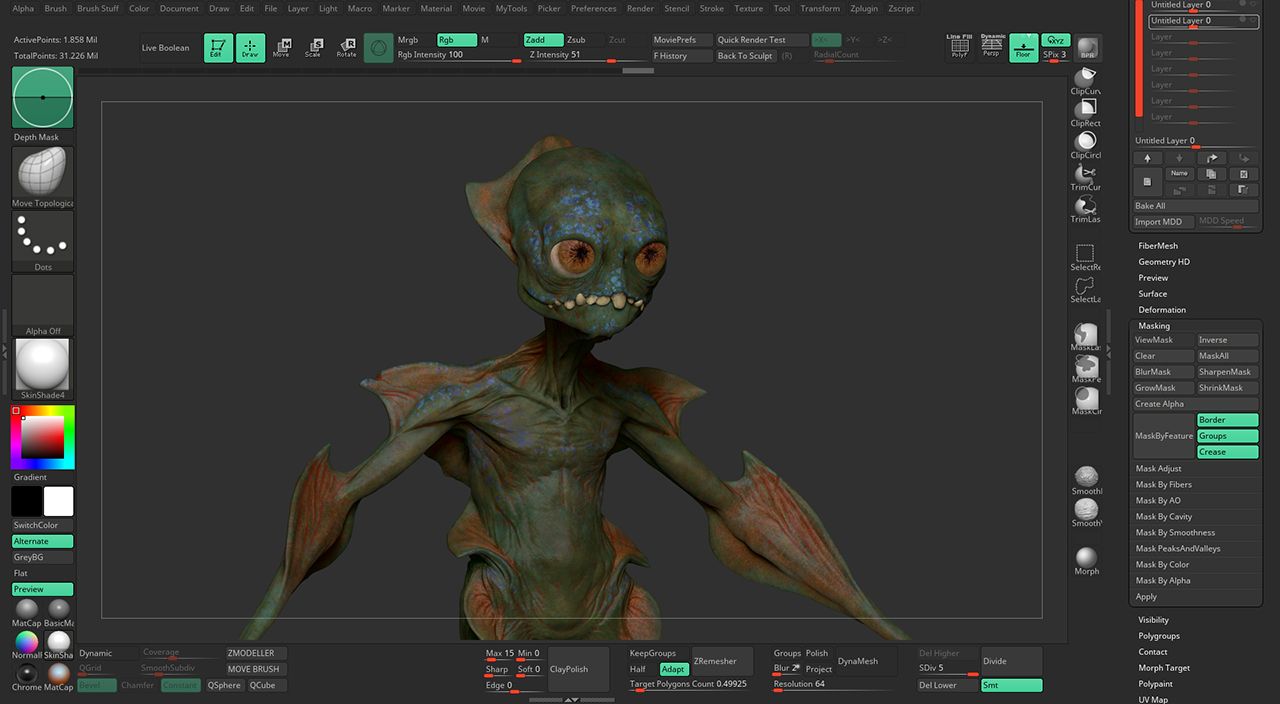
Task: Toggle the Zadd sculpt mode
Action: click(x=542, y=40)
